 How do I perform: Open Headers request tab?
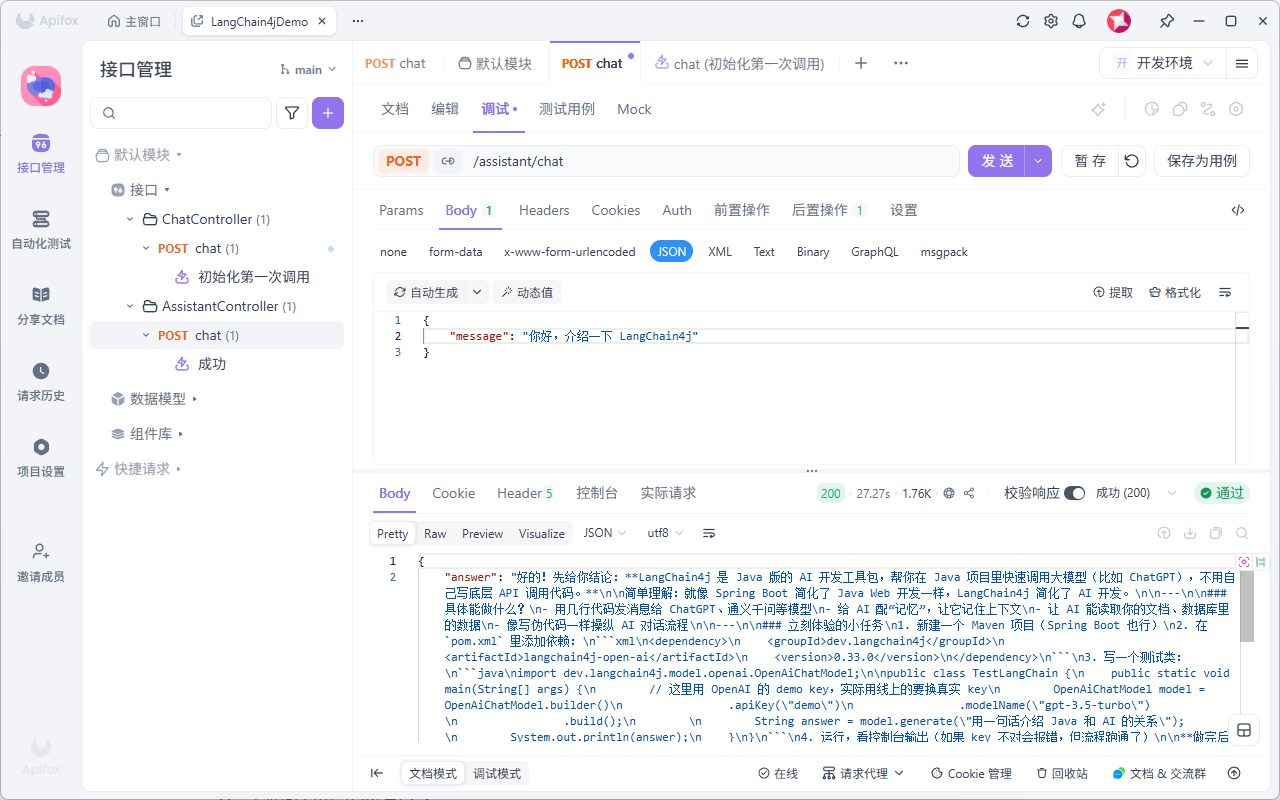point(544,210)
